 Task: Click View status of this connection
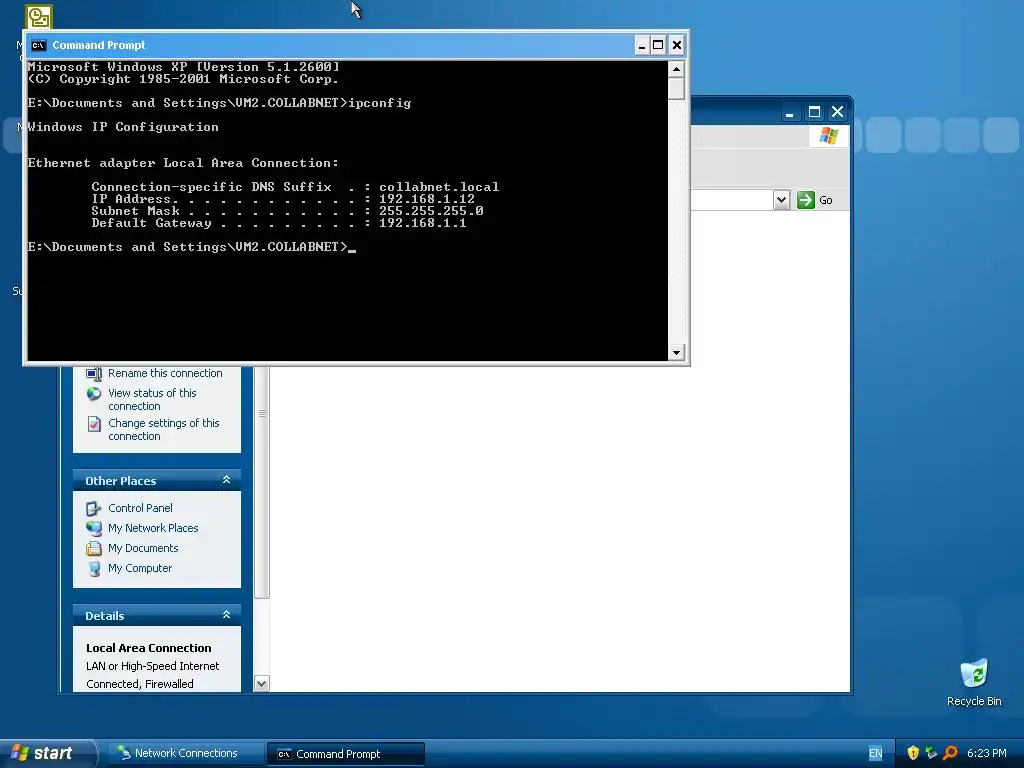[152, 399]
